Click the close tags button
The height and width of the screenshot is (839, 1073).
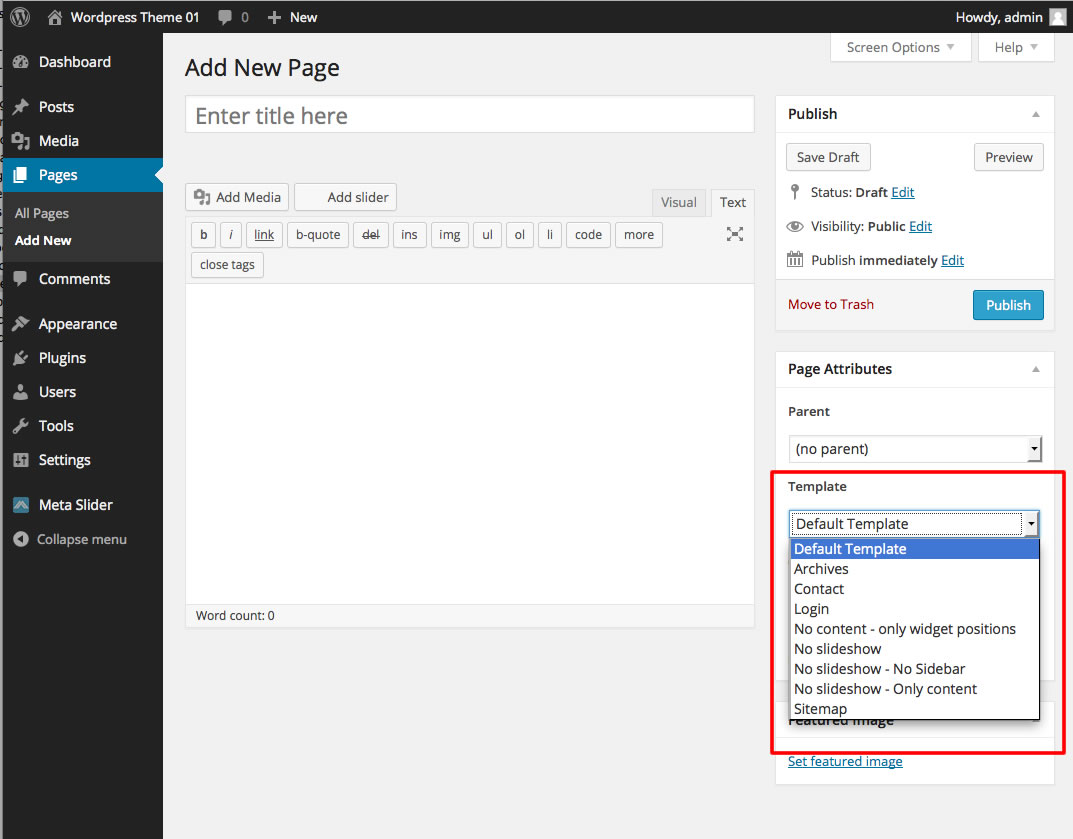point(227,265)
